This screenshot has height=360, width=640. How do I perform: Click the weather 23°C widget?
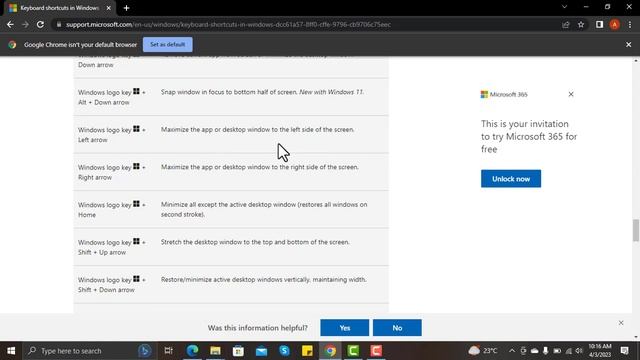(x=483, y=351)
